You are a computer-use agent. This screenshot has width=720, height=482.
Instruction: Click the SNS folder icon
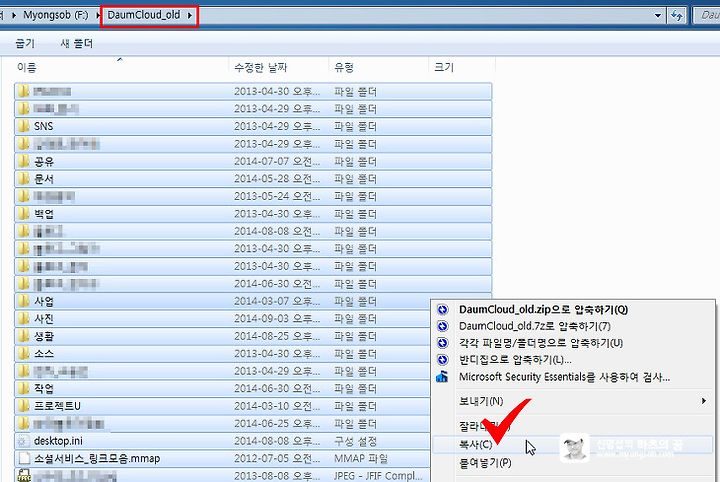pos(23,126)
